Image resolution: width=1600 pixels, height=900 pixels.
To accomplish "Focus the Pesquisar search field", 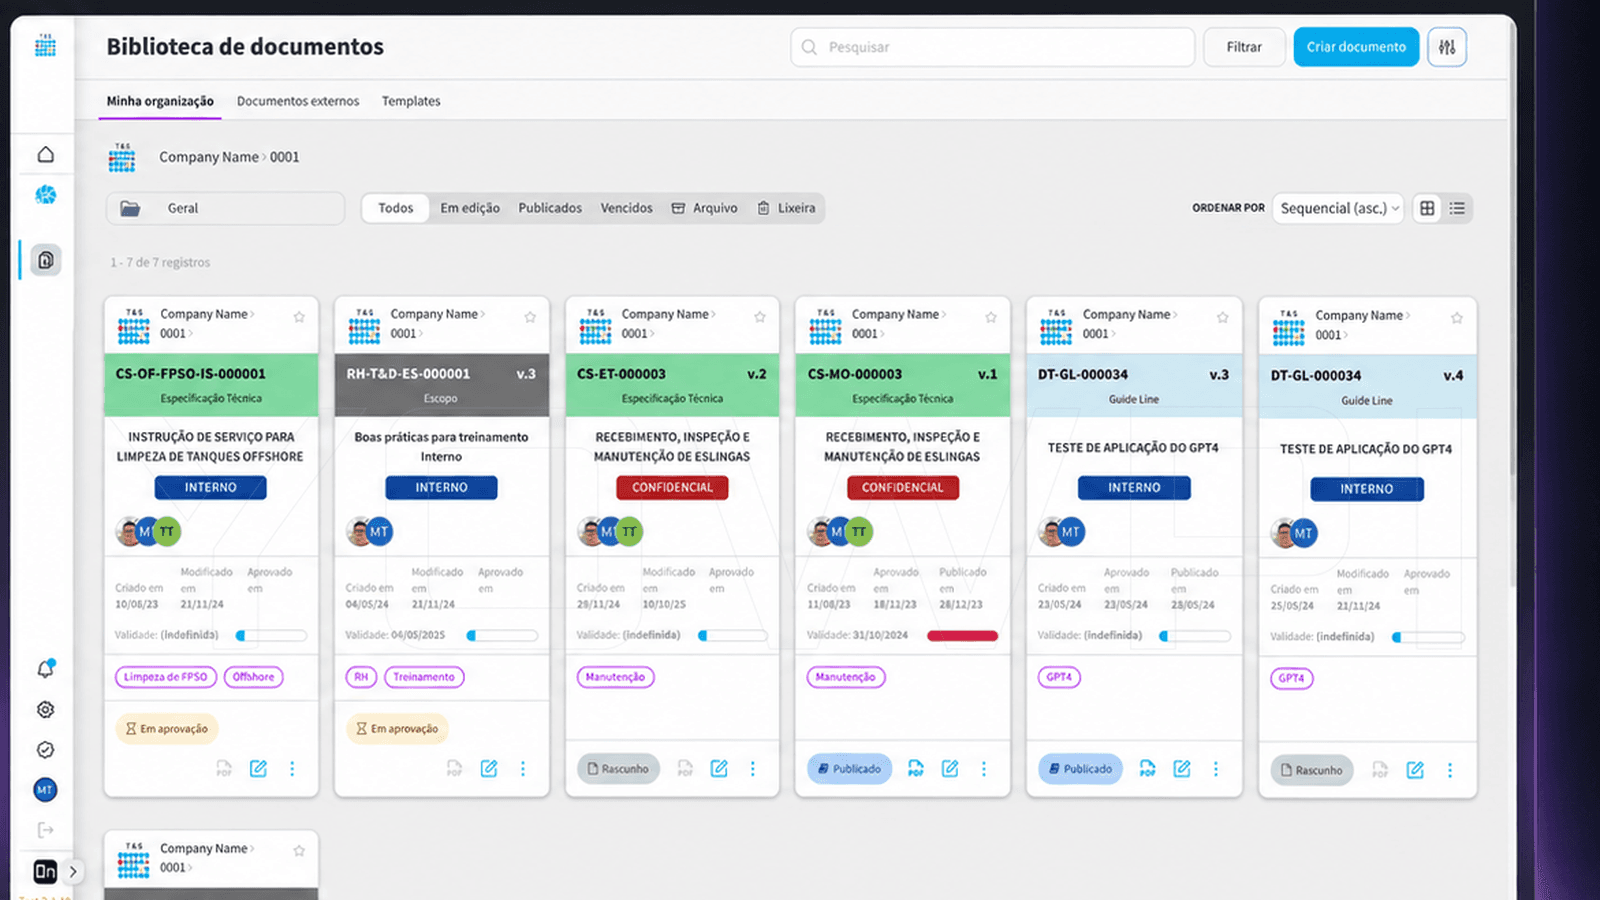I will coord(993,47).
